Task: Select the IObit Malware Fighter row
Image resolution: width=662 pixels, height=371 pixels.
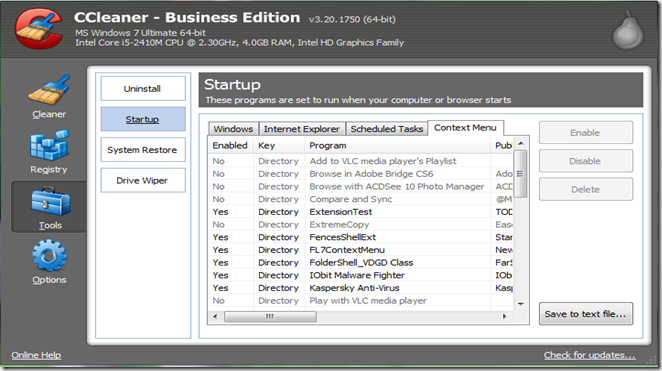Action: [x=361, y=275]
